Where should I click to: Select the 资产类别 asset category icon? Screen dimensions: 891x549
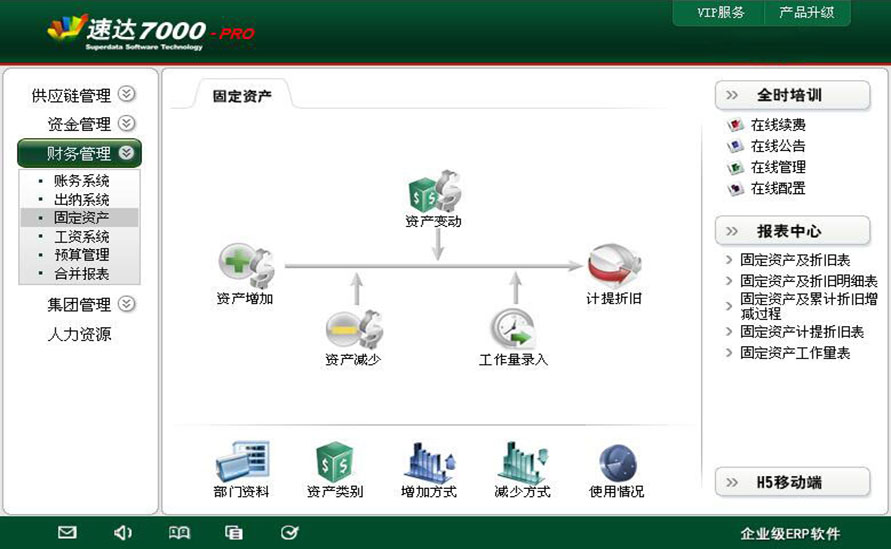point(334,463)
